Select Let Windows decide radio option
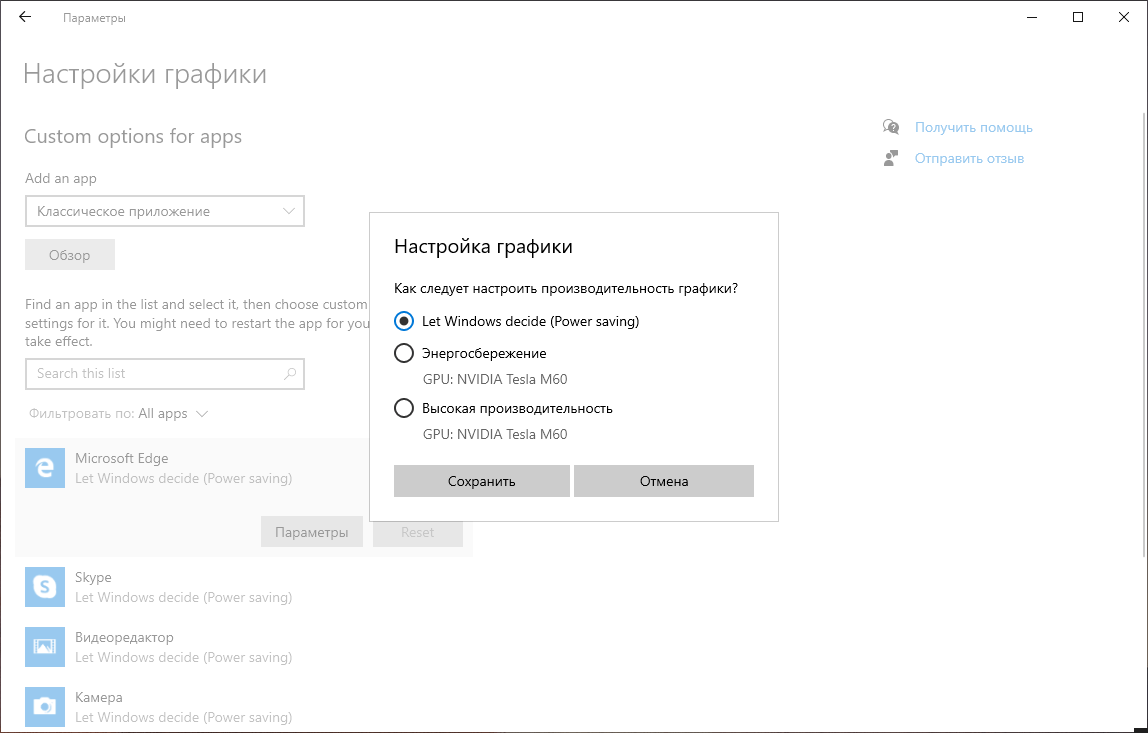Screen dimensions: 1148x733 [x=404, y=321]
